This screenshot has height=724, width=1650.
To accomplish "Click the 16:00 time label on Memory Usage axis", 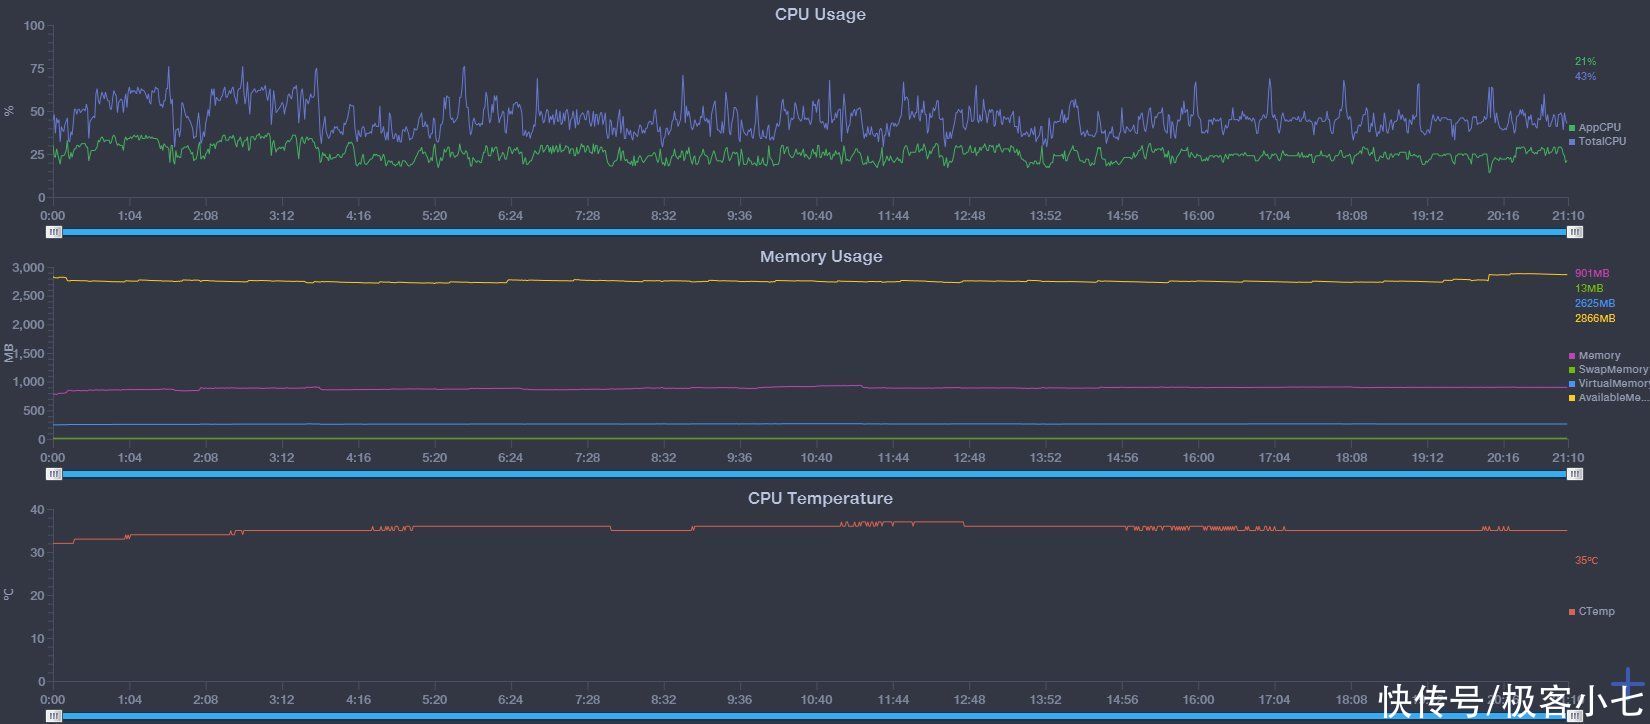I will (1198, 458).
